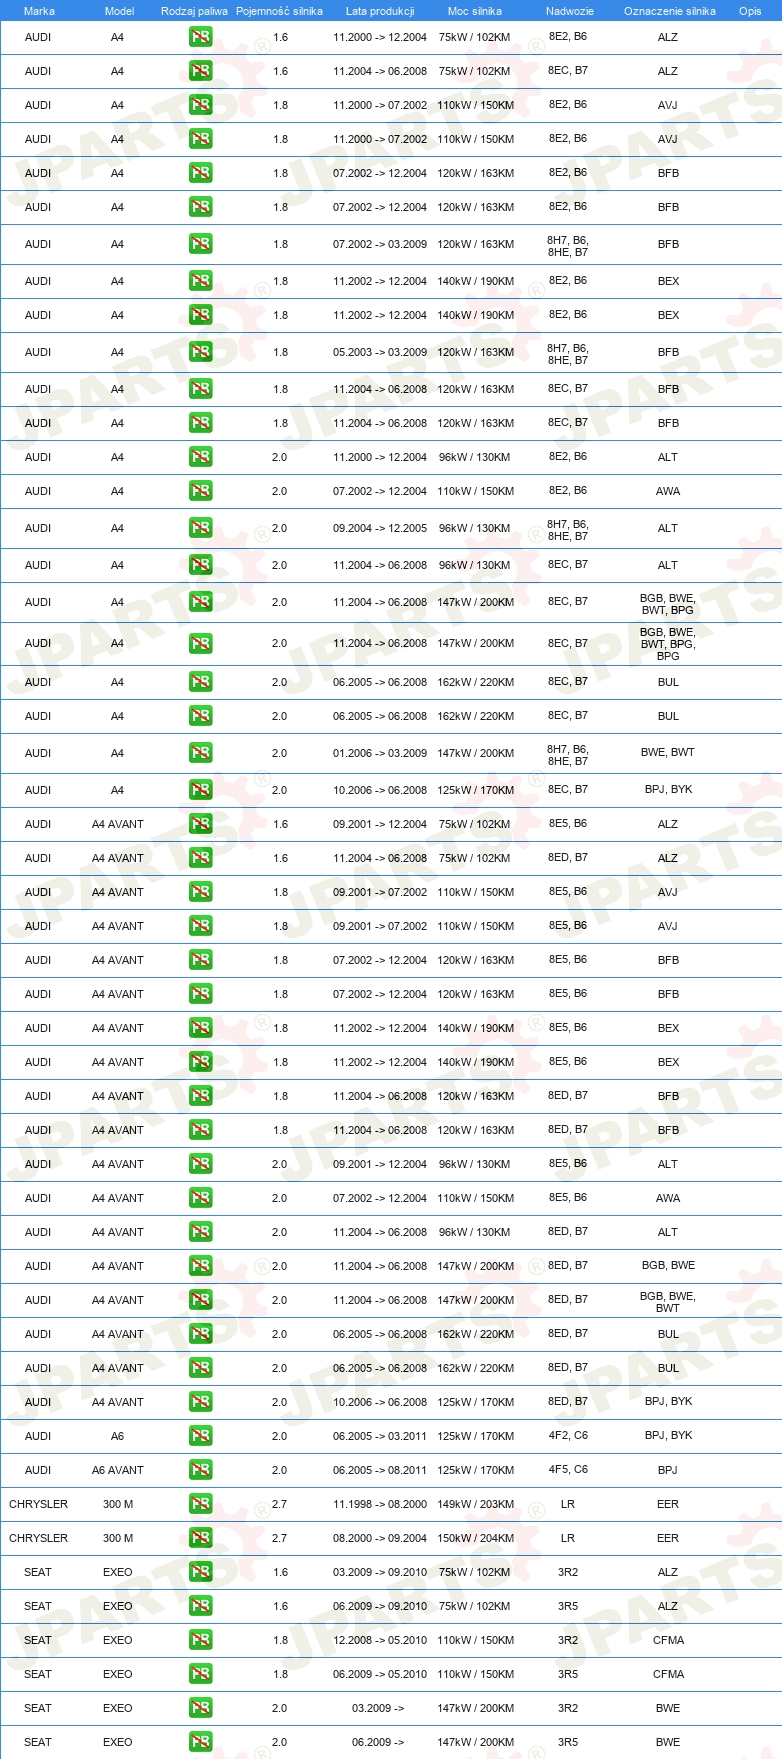Click fuel icon for Seat Exeo 1.8 3R2
The height and width of the screenshot is (1759, 782).
[201, 1640]
